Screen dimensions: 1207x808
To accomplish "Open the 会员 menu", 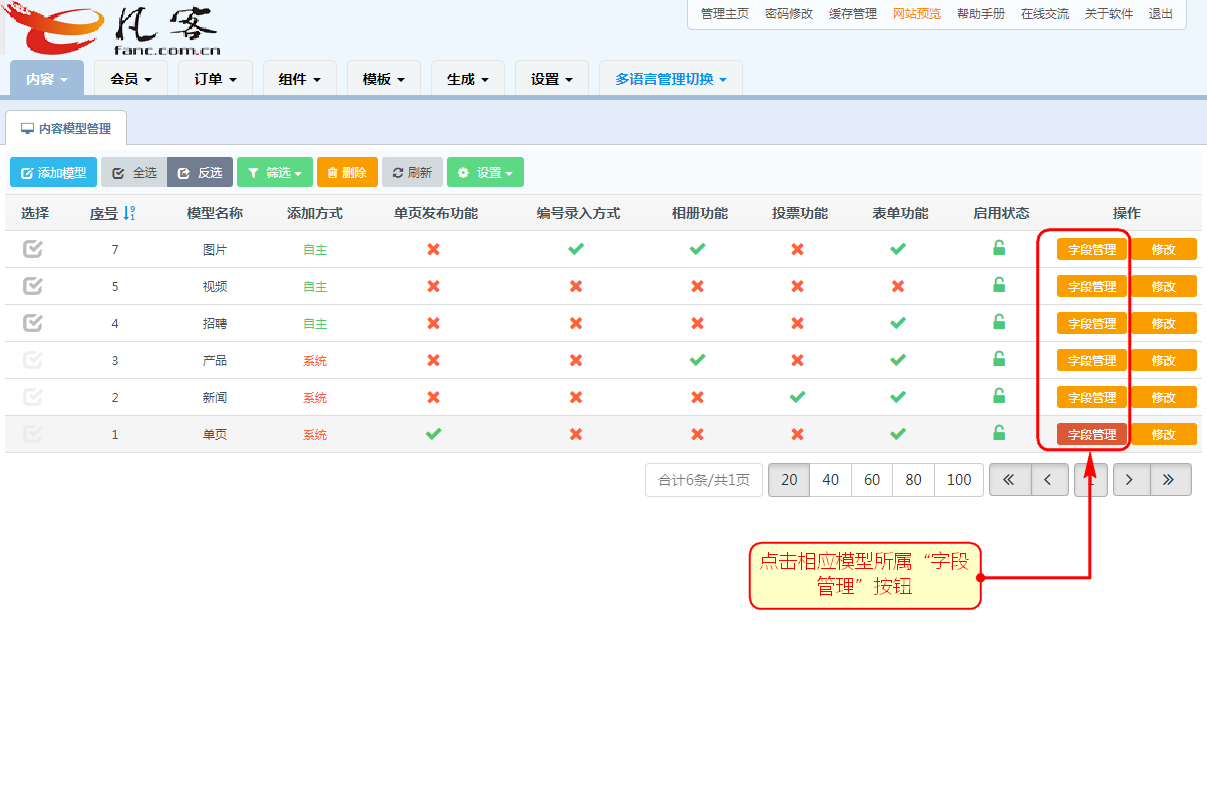I will pos(130,79).
